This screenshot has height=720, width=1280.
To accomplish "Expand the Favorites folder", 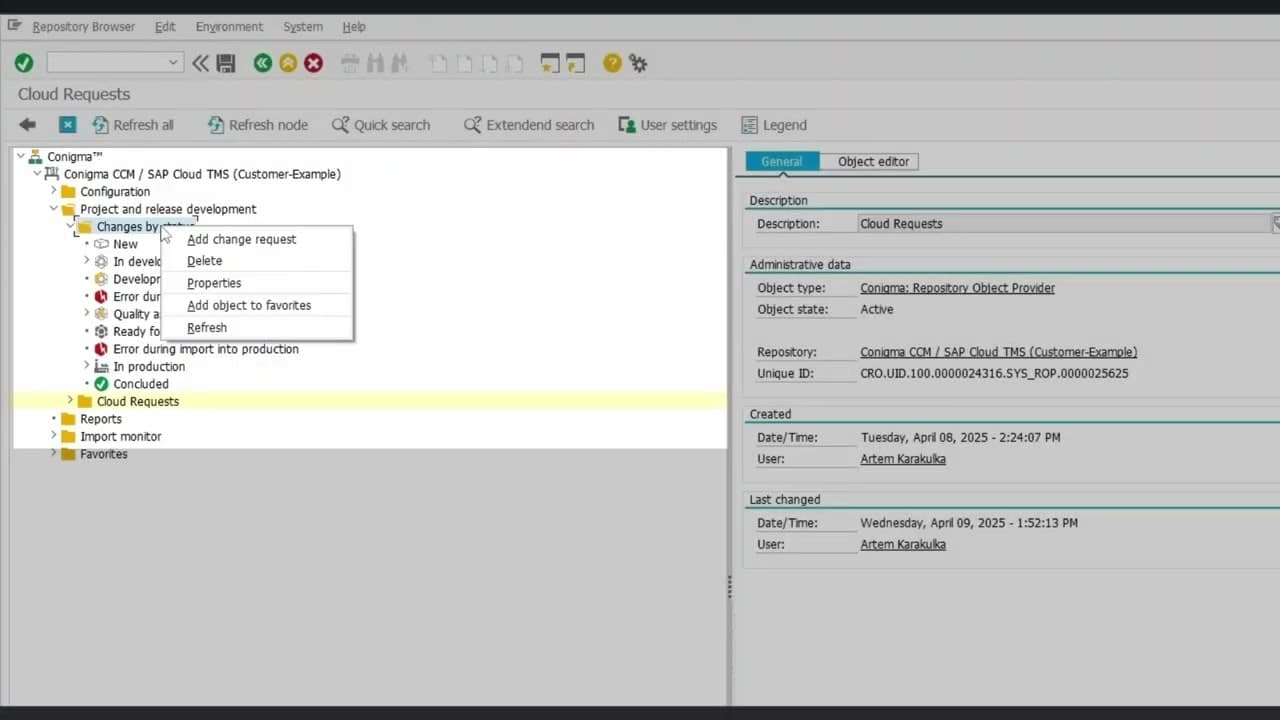I will 54,454.
